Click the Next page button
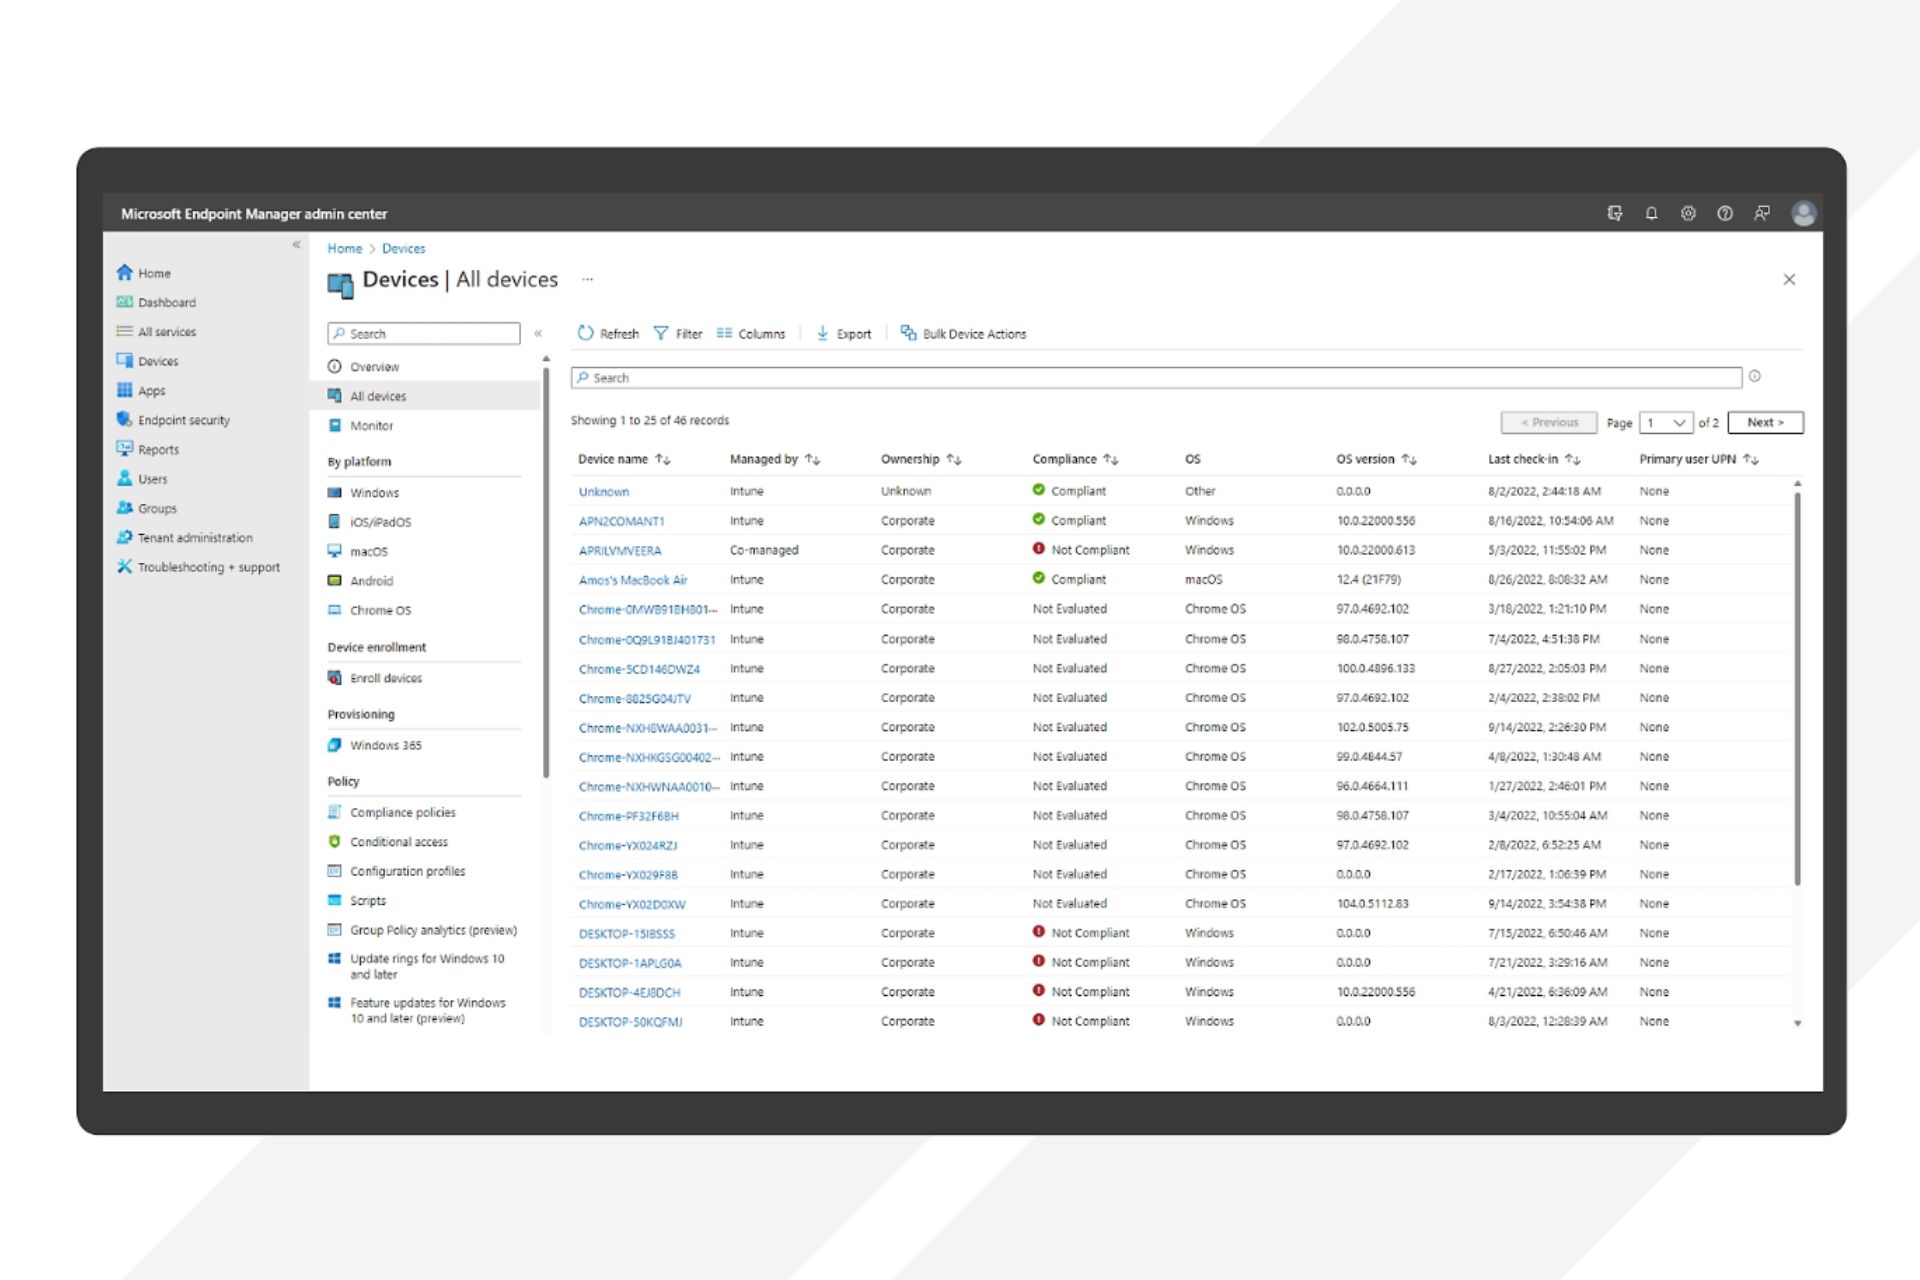Screen dimensions: 1920x1280 [1764, 422]
